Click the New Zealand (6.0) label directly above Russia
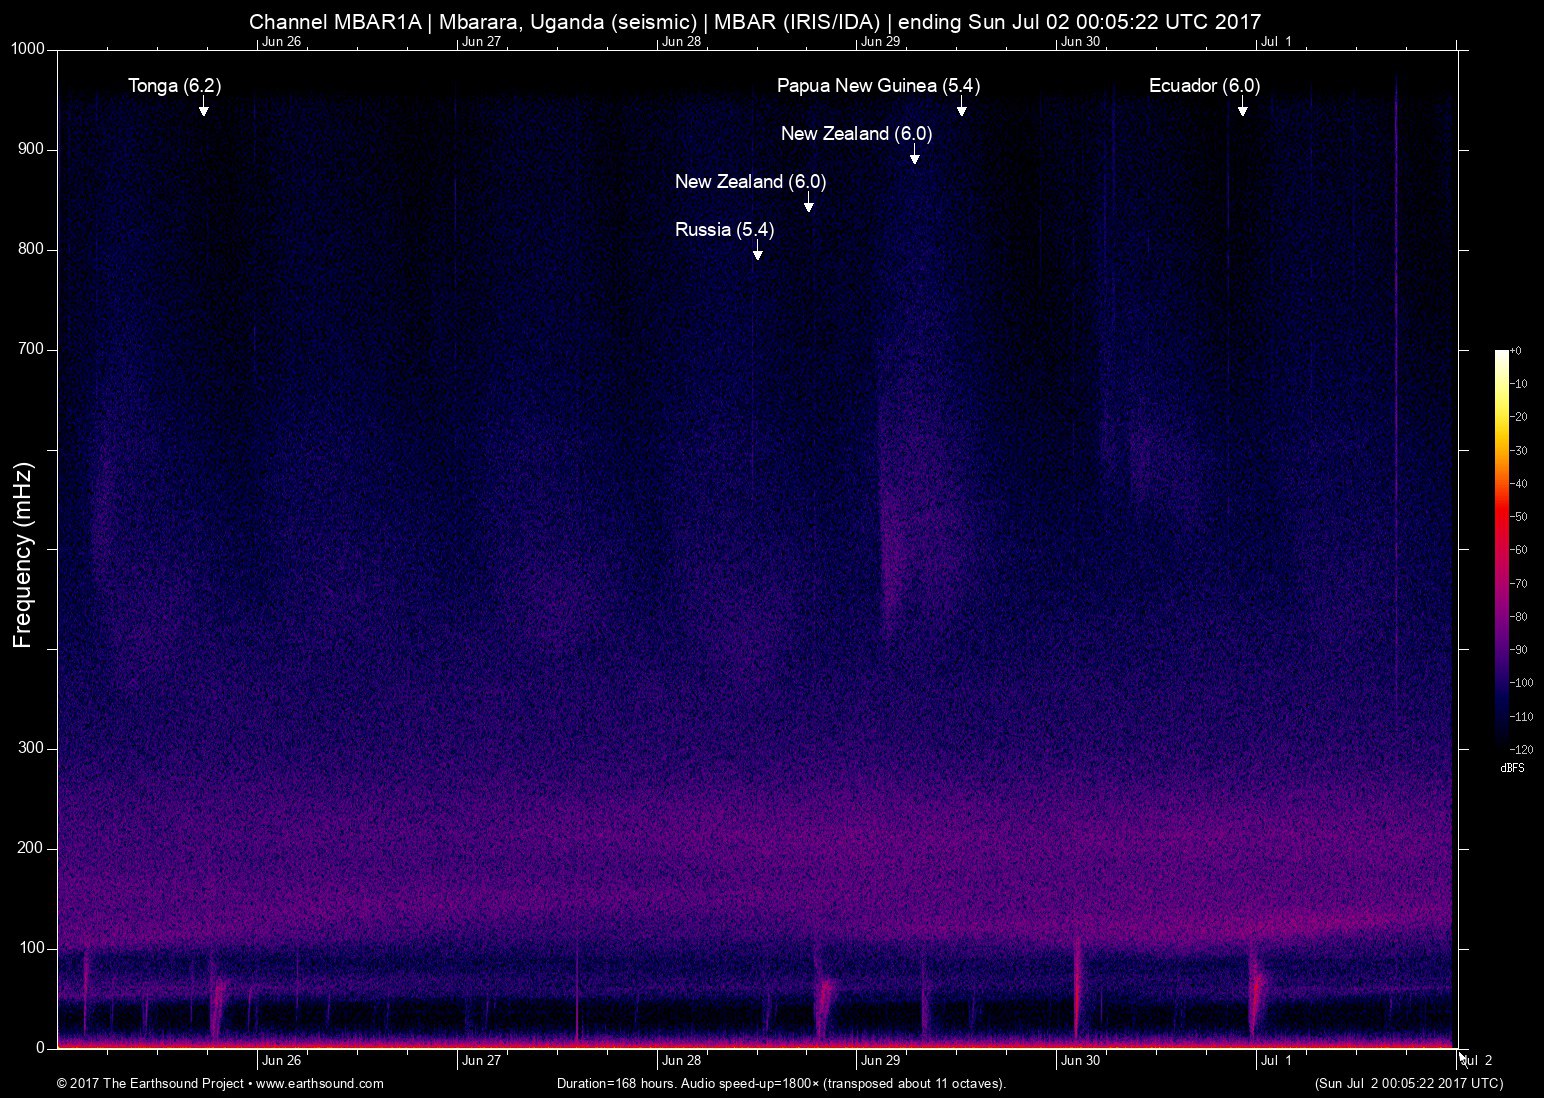1544x1098 pixels. (x=750, y=182)
